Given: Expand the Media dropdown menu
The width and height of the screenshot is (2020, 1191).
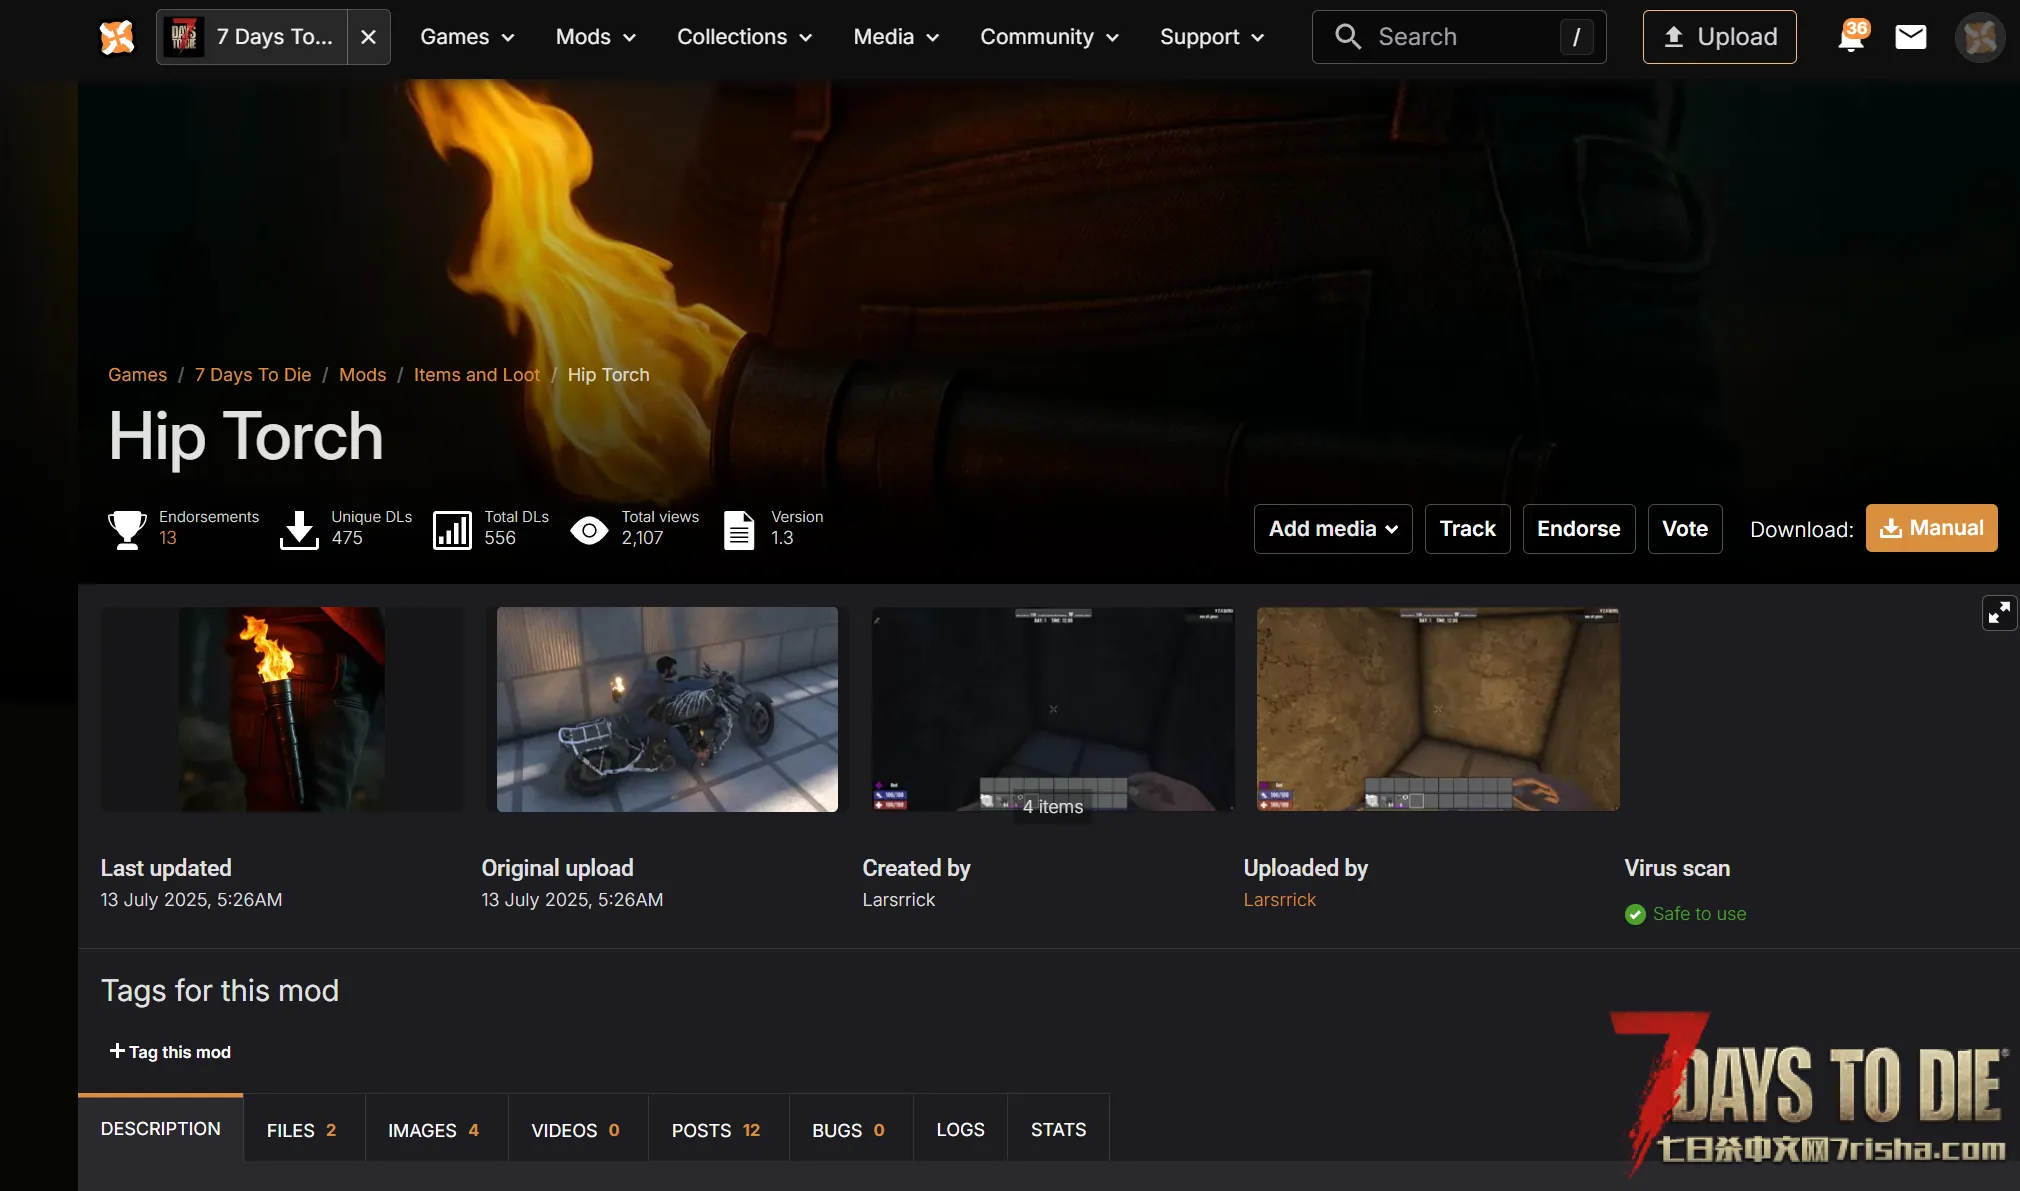Looking at the screenshot, I should 896,37.
